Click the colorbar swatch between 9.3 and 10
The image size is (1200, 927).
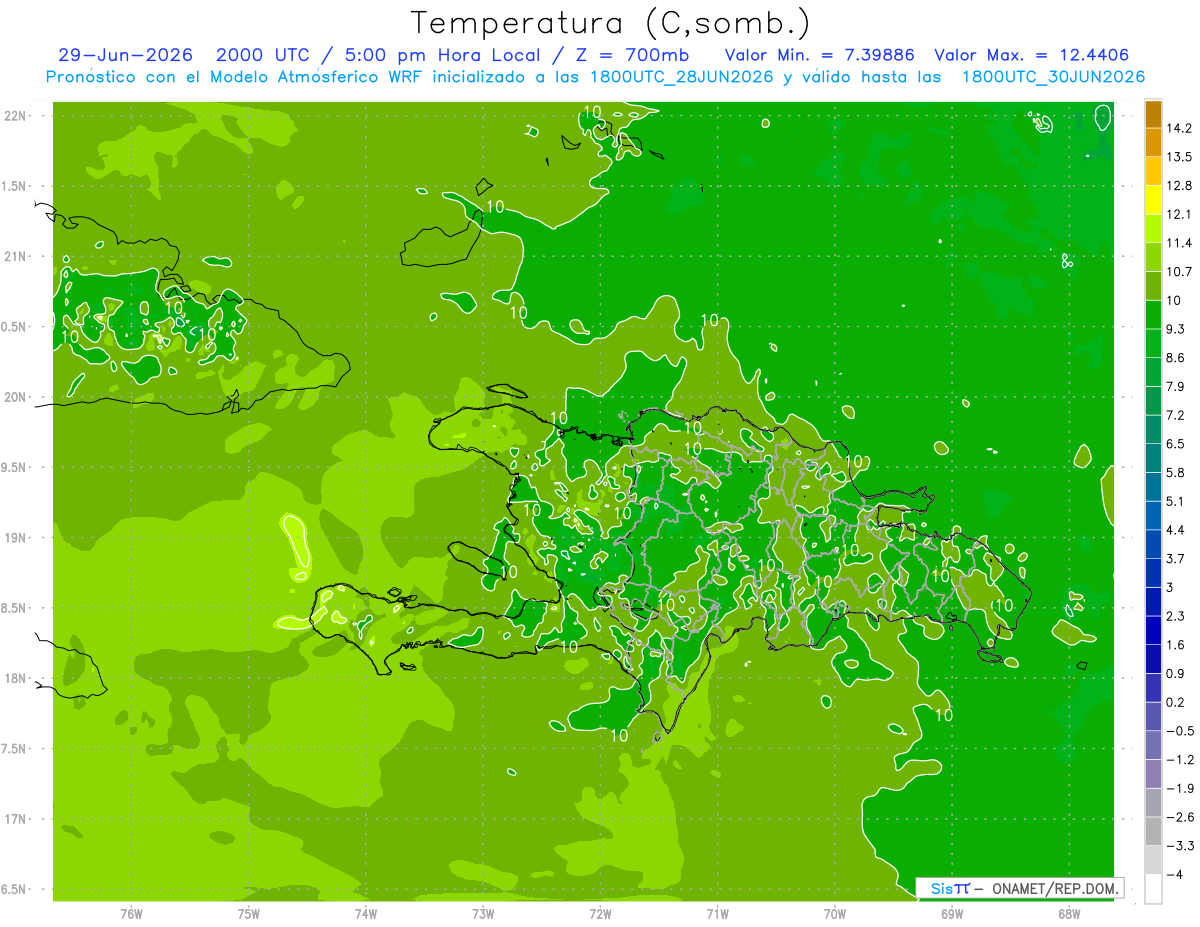click(1153, 315)
